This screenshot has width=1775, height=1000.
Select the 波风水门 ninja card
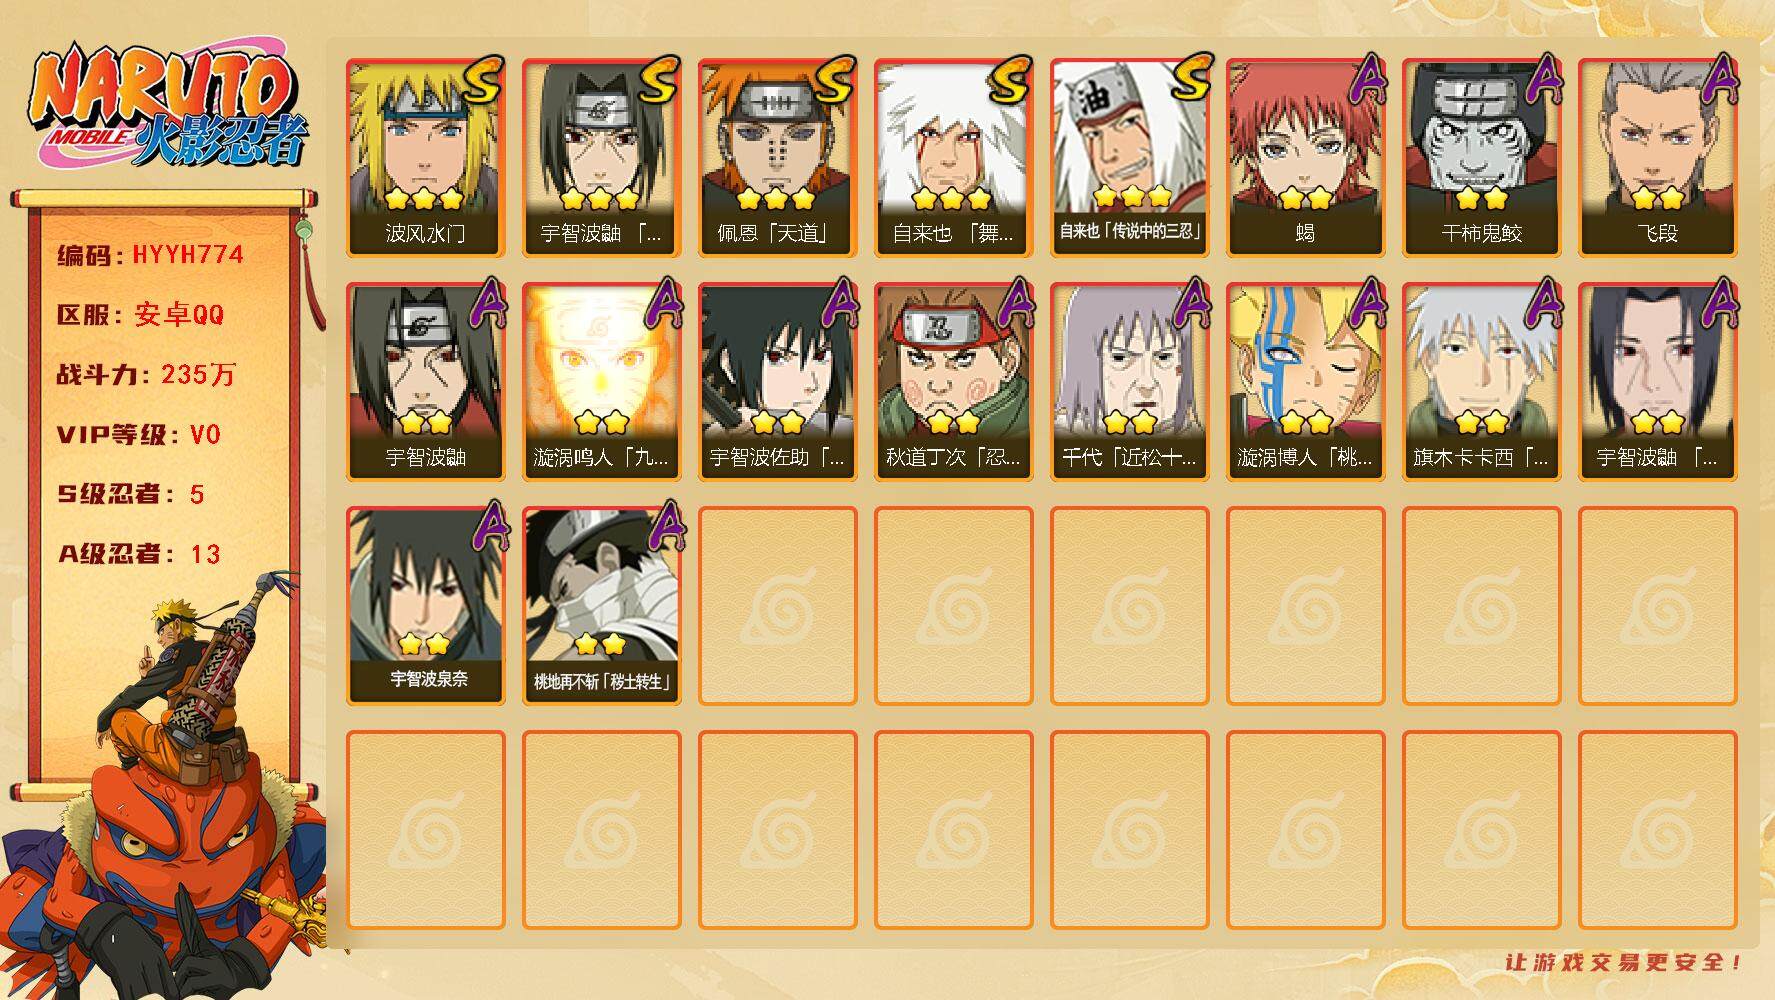426,158
